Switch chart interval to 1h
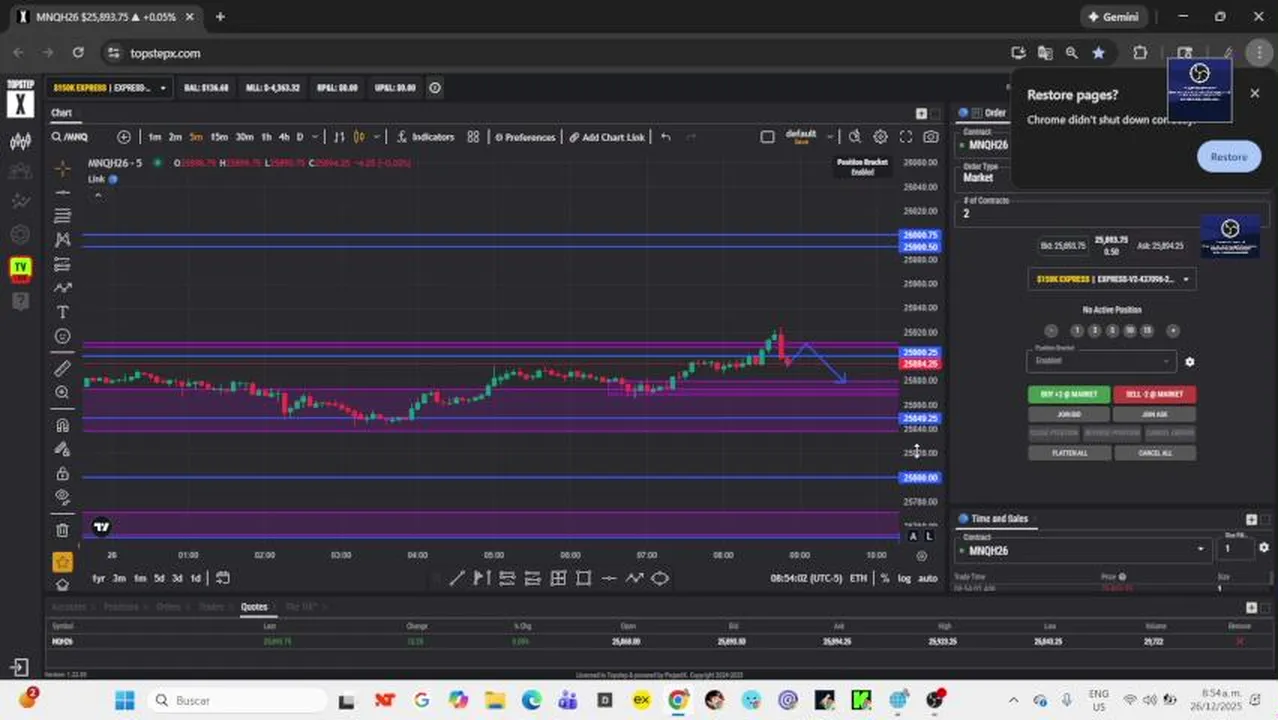This screenshot has height=720, width=1278. tap(266, 137)
